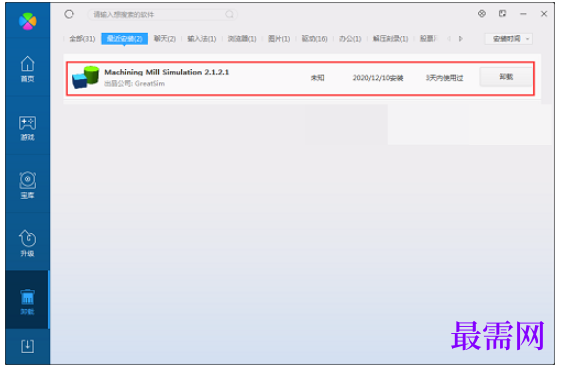Open the Compression/Burning (1) category tab
This screenshot has height=367, width=563.
pos(391,39)
